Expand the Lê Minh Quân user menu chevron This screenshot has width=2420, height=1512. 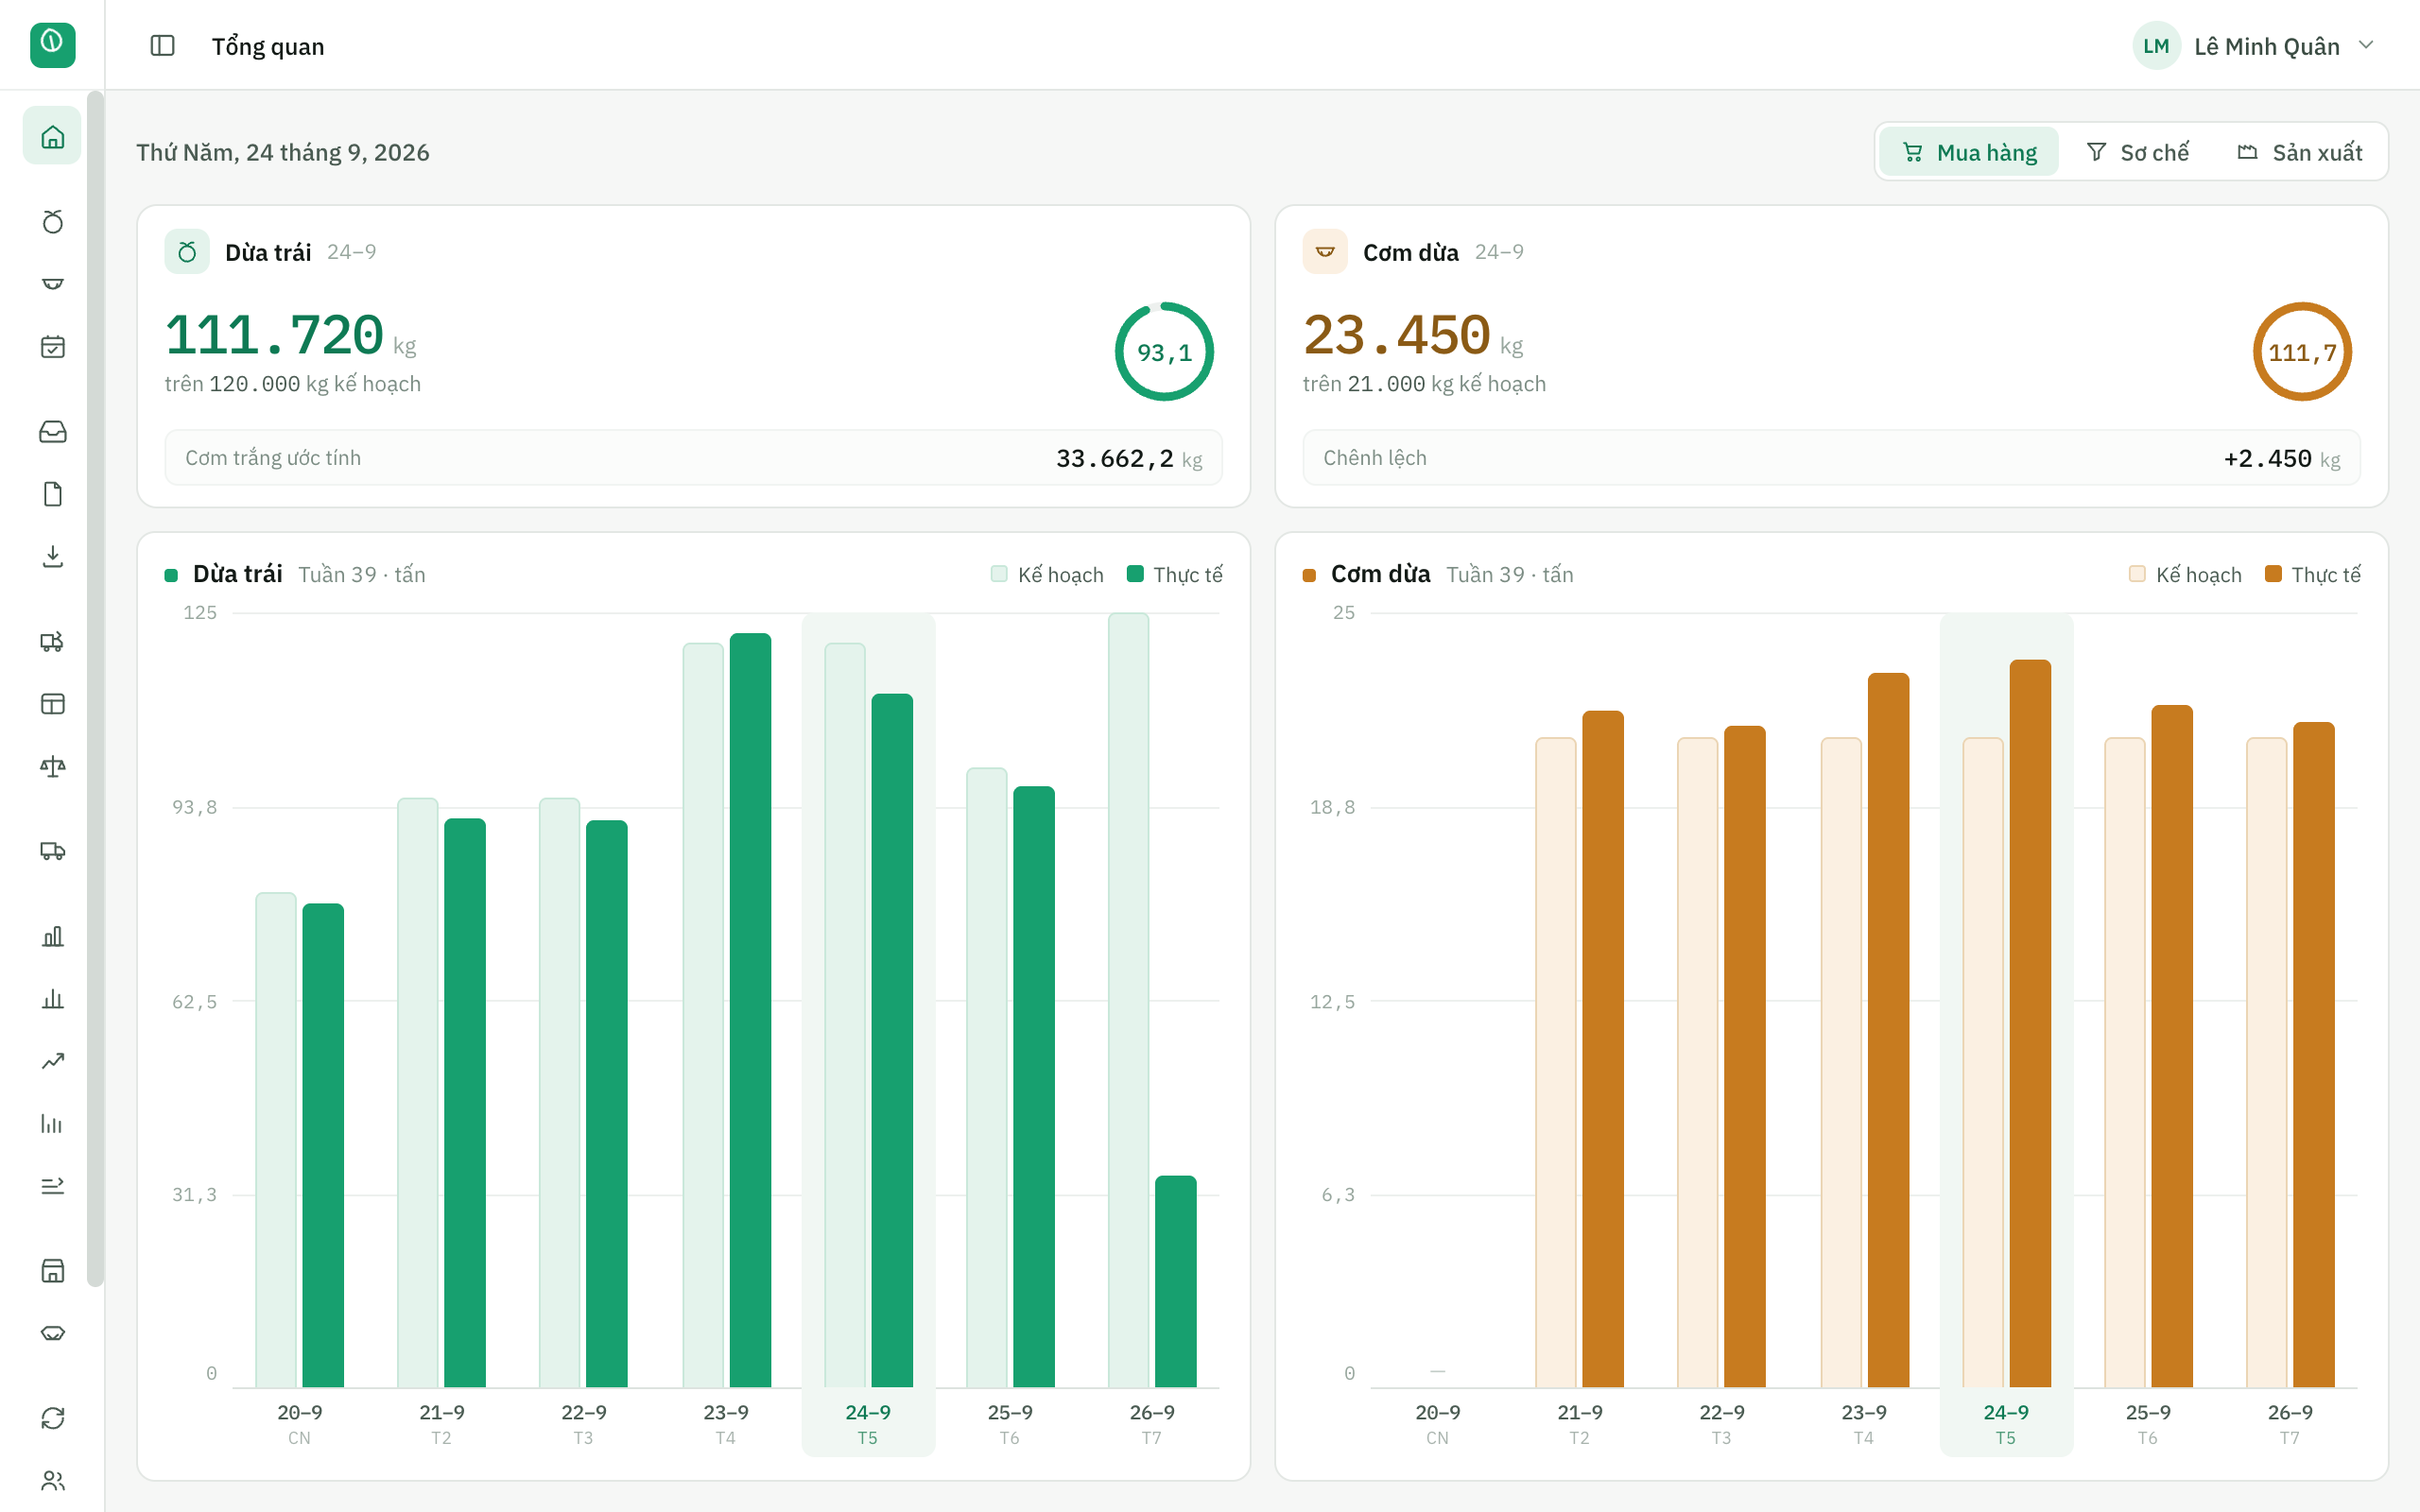coord(2366,45)
